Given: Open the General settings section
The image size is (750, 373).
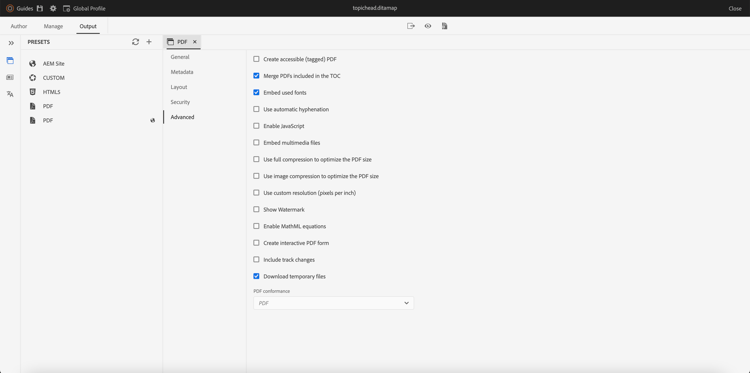Looking at the screenshot, I should tap(180, 57).
